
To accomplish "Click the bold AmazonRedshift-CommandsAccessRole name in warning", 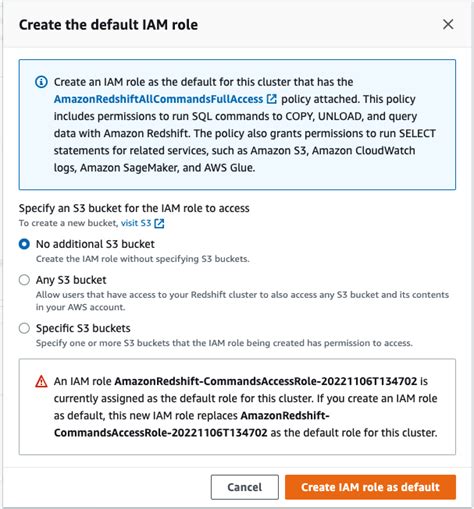I will tap(266, 381).
